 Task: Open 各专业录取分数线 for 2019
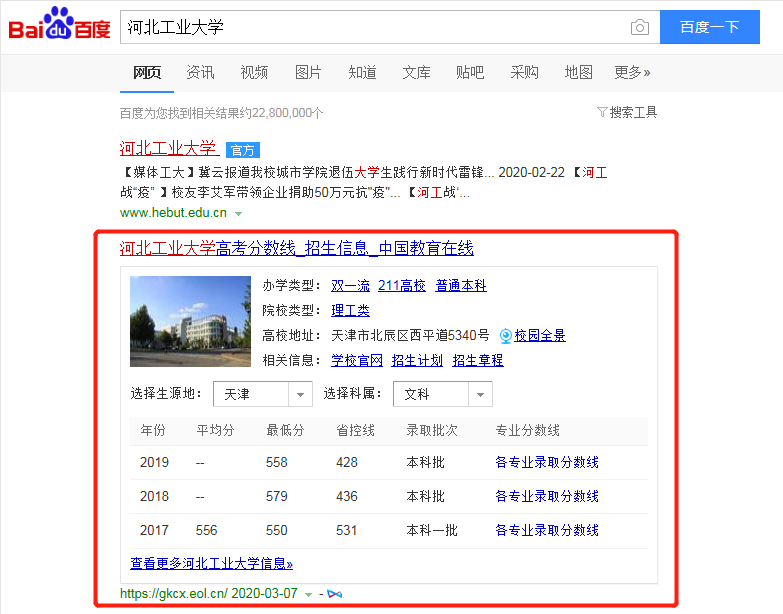point(547,462)
